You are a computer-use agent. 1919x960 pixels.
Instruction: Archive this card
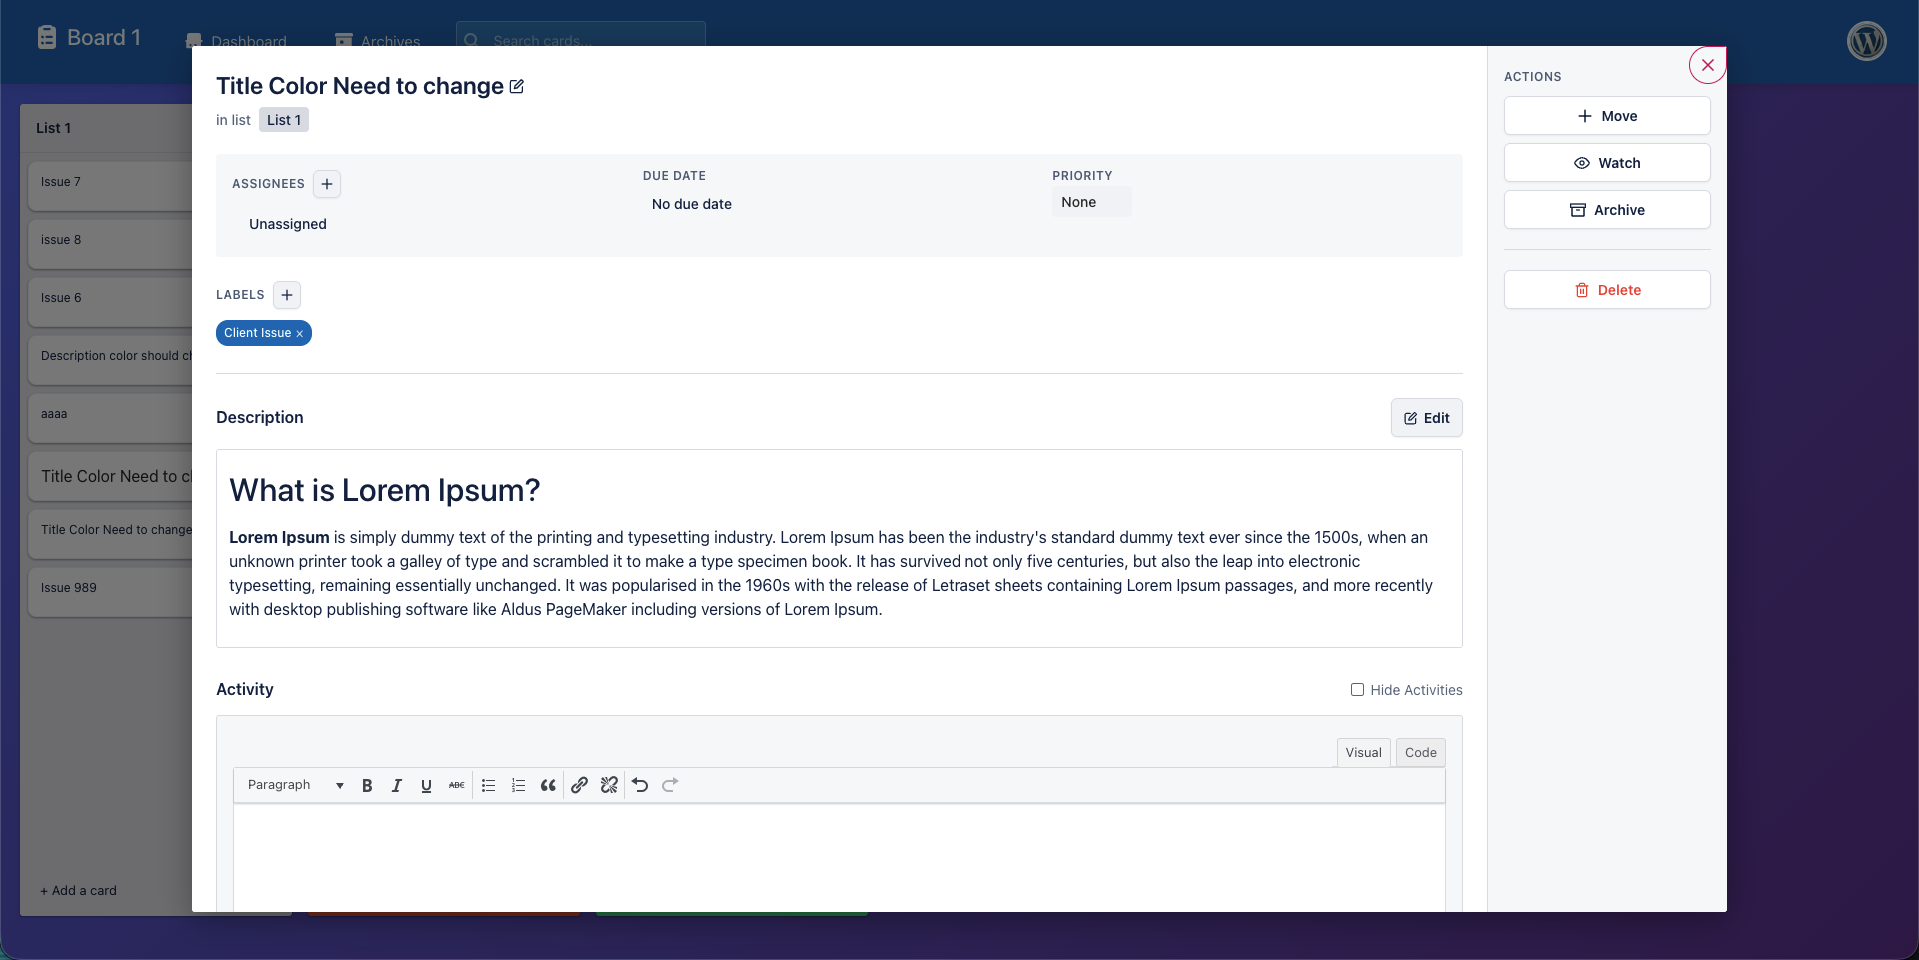pos(1607,210)
